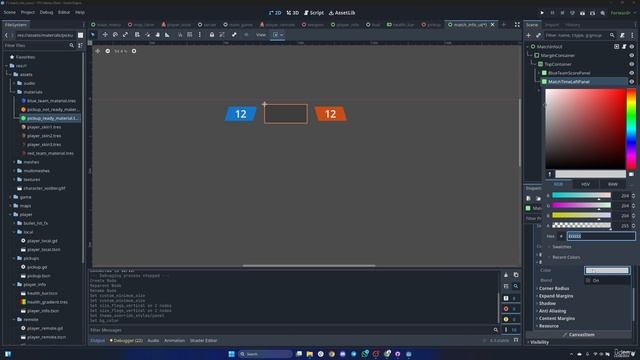The height and width of the screenshot is (360, 640).
Task: Click the distraction free mode icon
Action: pyautogui.click(x=517, y=24)
